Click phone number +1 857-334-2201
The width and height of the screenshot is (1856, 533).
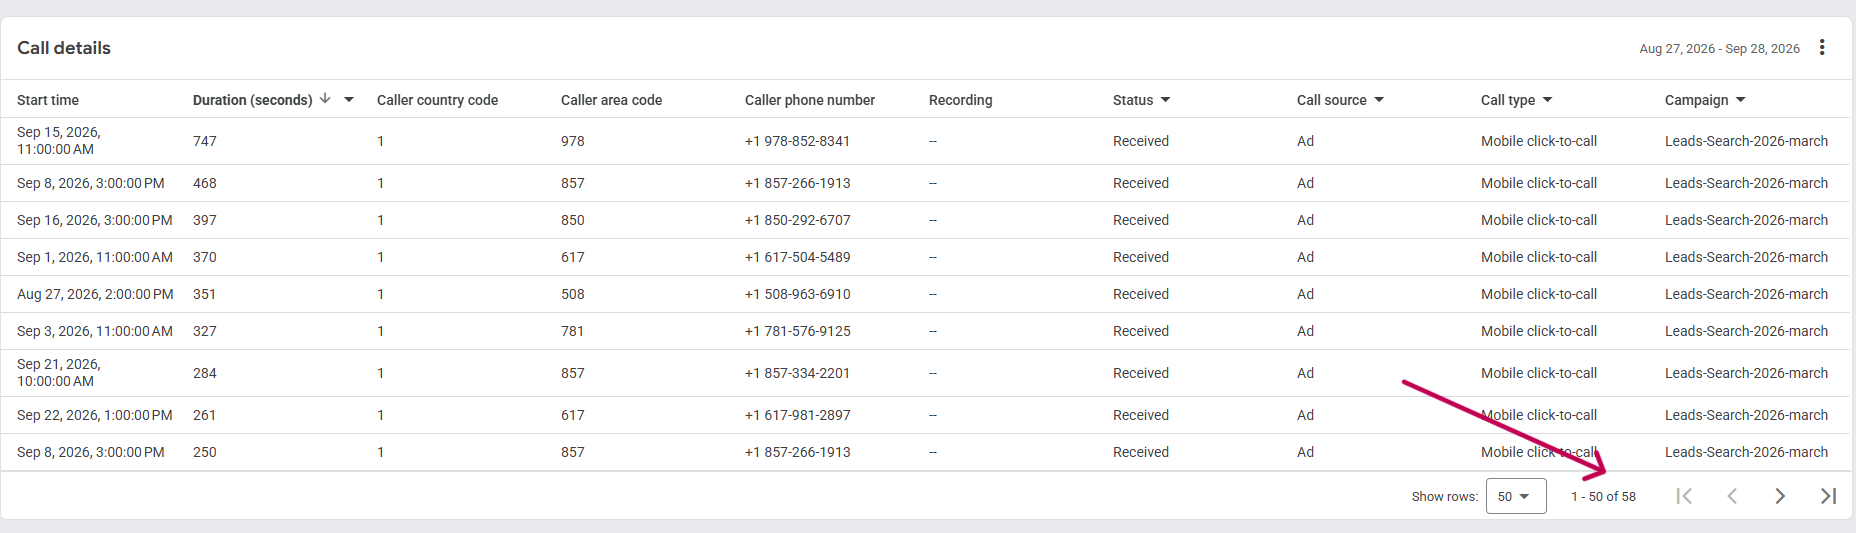[797, 373]
